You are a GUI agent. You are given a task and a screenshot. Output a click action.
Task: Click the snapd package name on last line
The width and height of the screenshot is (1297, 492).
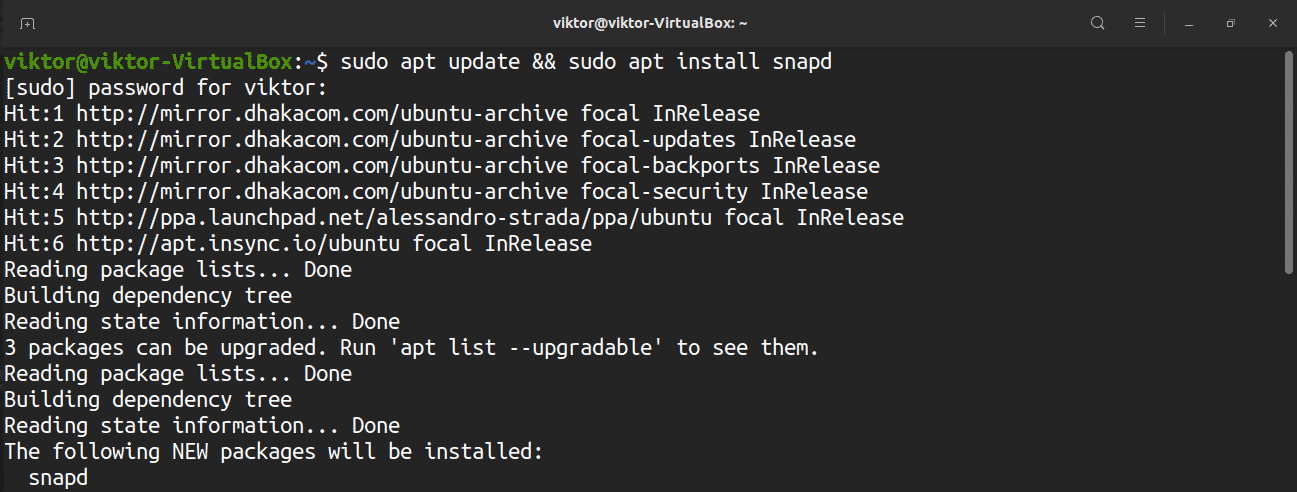tap(58, 478)
